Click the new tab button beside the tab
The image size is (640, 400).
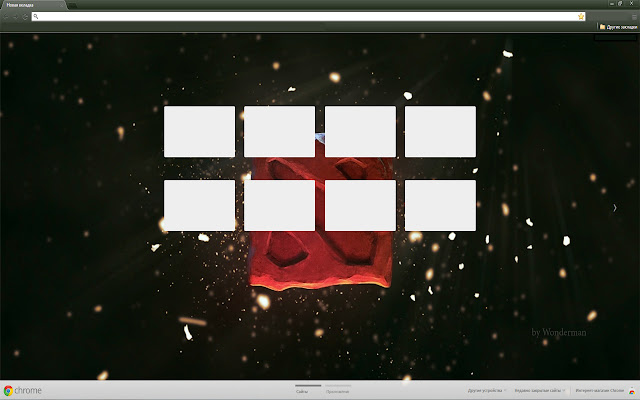coord(73,5)
